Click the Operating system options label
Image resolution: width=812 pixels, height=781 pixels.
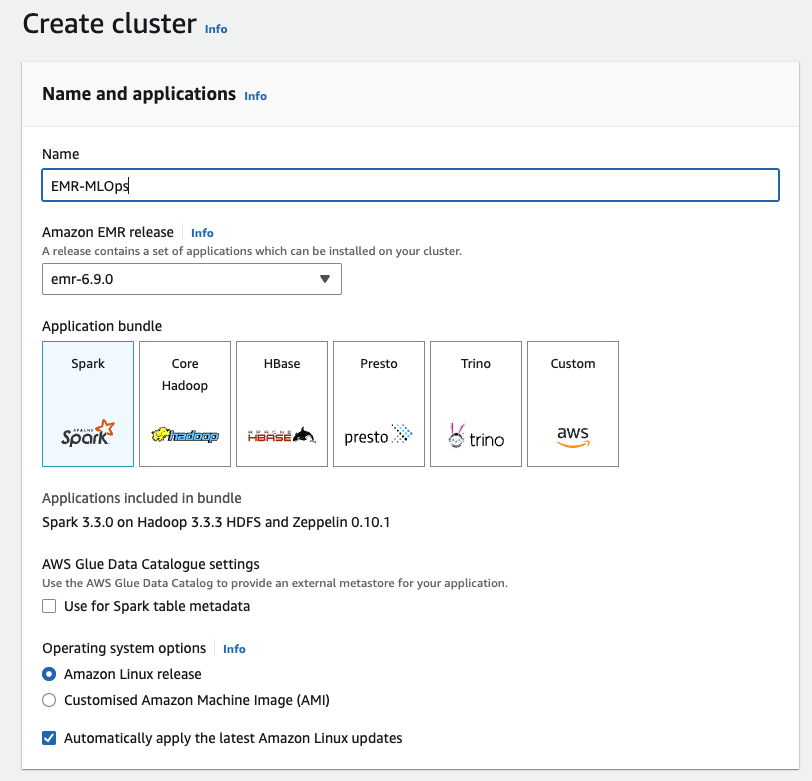[124, 648]
